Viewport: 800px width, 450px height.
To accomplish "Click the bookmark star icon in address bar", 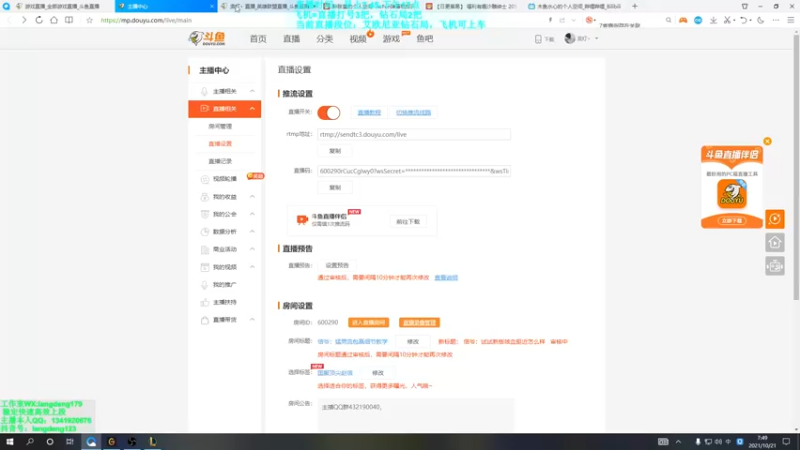I will pos(89,20).
